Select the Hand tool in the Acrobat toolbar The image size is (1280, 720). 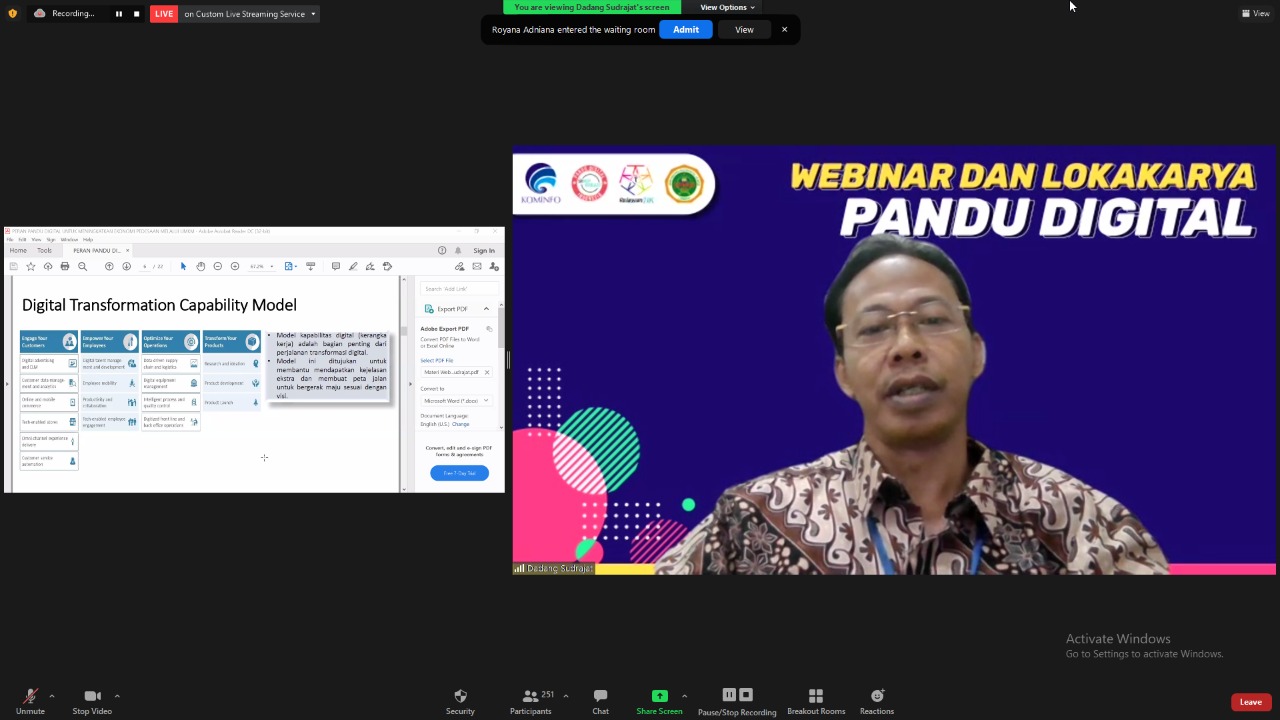(x=200, y=266)
